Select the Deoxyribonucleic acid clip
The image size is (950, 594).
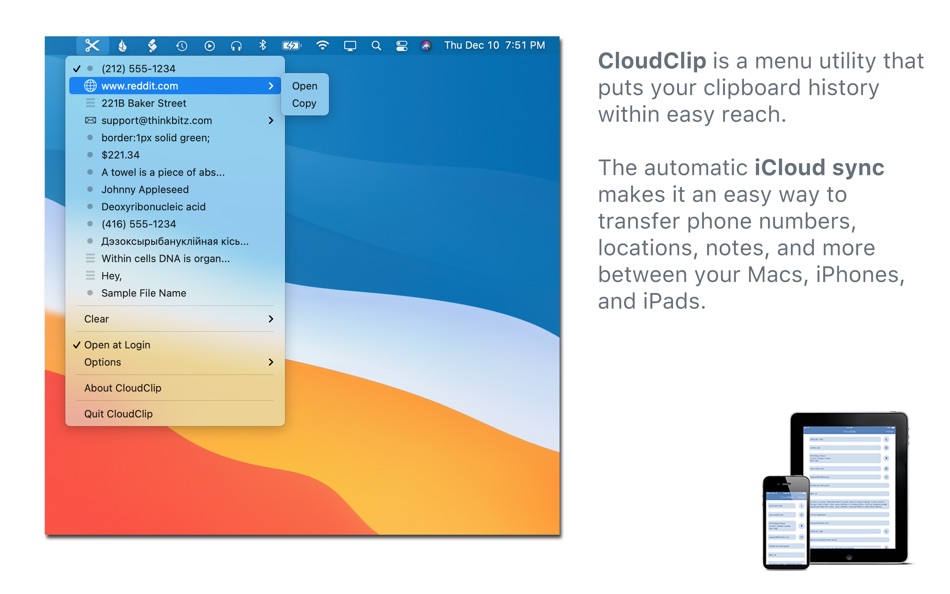[175, 207]
